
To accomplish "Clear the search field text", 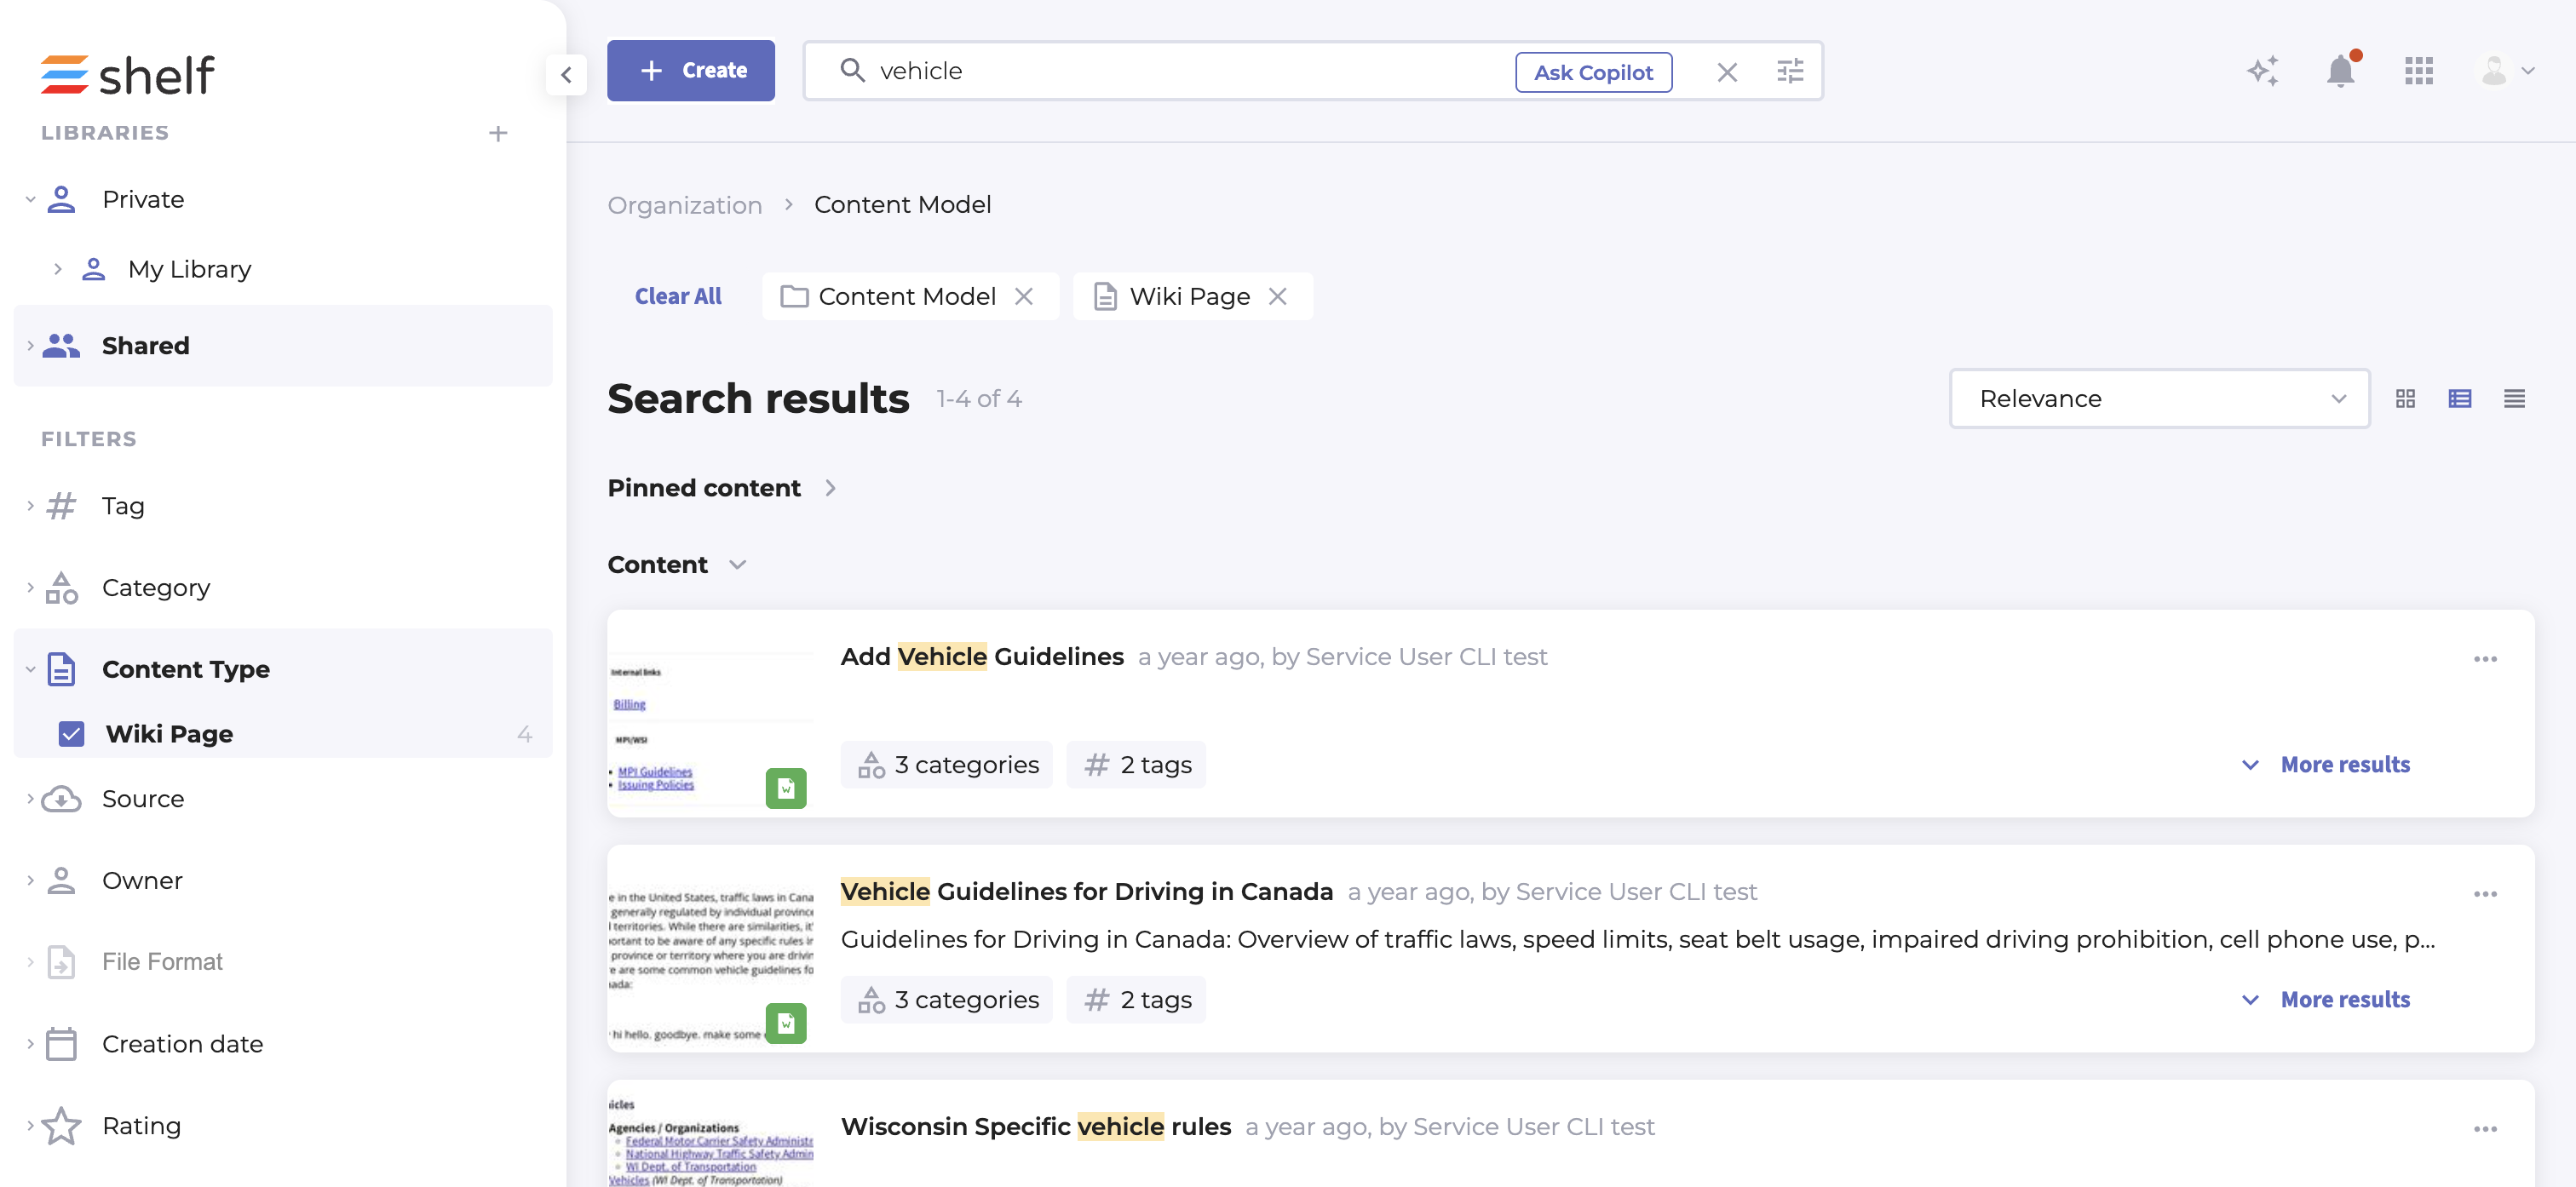I will [1727, 72].
